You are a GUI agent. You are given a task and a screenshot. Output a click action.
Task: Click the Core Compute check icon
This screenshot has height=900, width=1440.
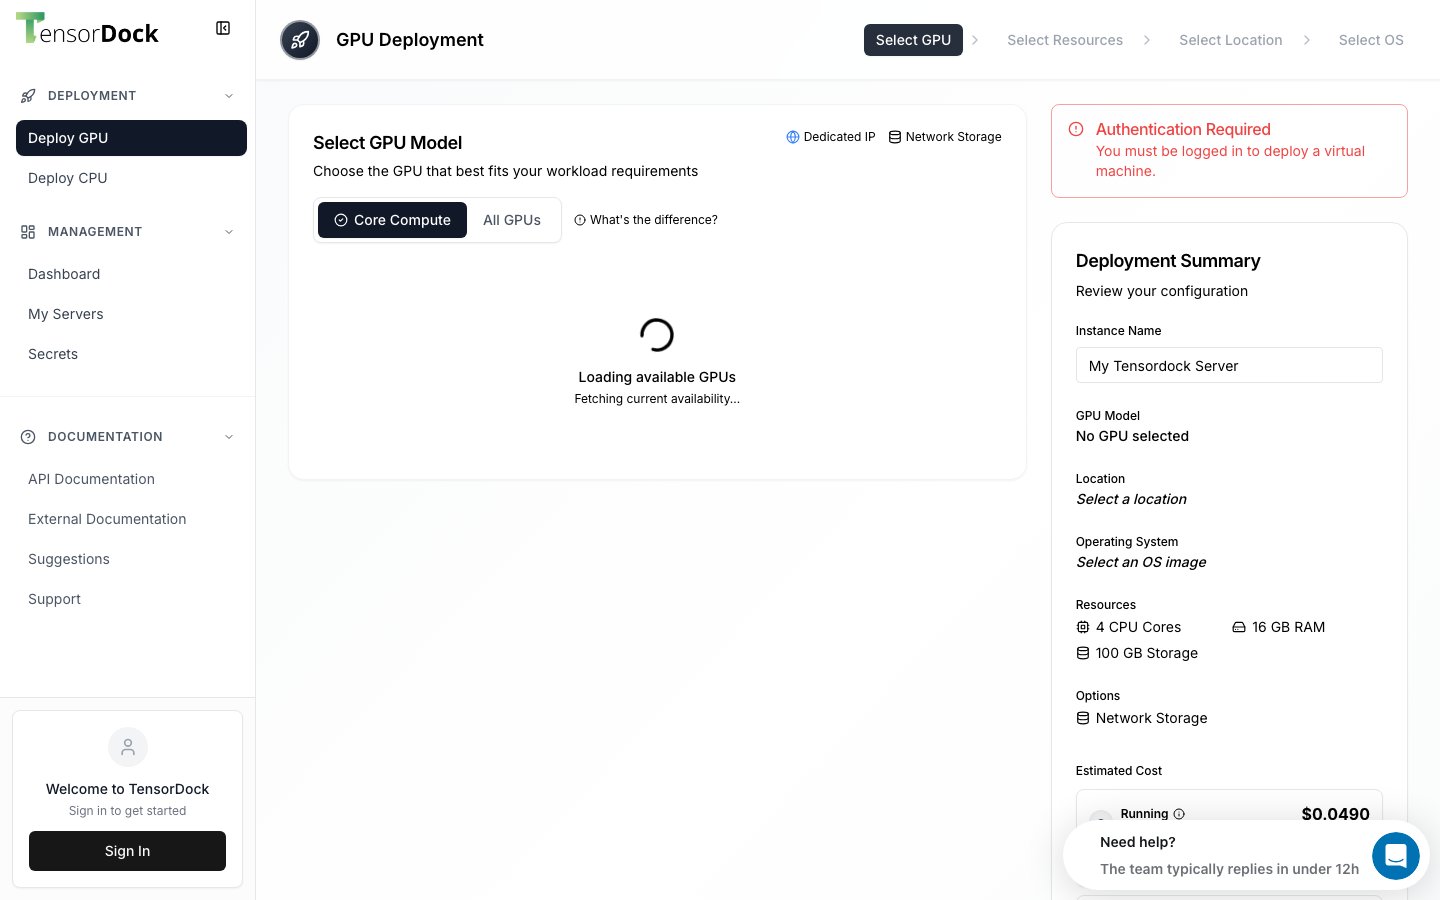pos(341,220)
